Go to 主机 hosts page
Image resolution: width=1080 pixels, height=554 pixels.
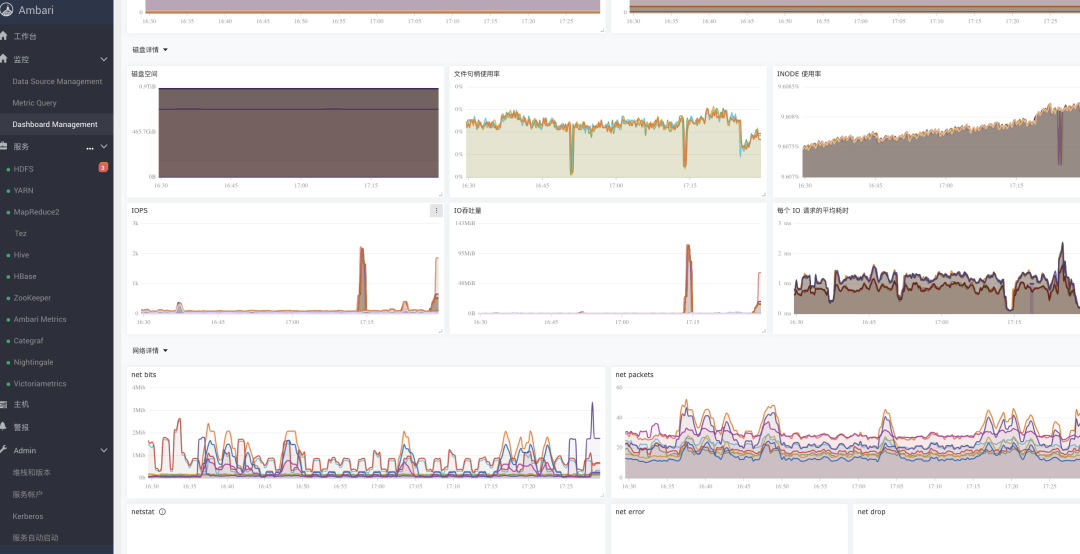pyautogui.click(x=21, y=404)
